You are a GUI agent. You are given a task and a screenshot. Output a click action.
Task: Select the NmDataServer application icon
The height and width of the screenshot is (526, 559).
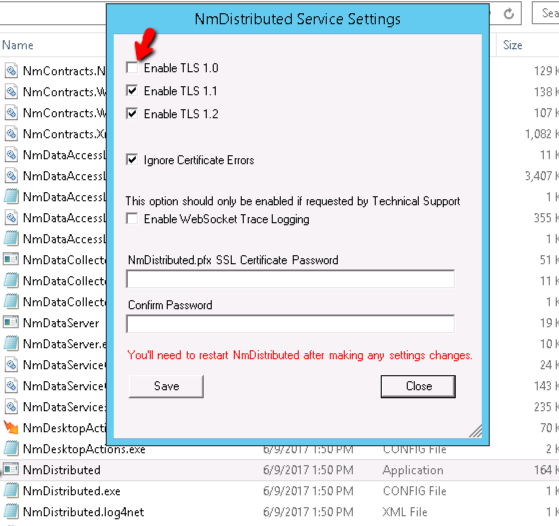coord(11,322)
